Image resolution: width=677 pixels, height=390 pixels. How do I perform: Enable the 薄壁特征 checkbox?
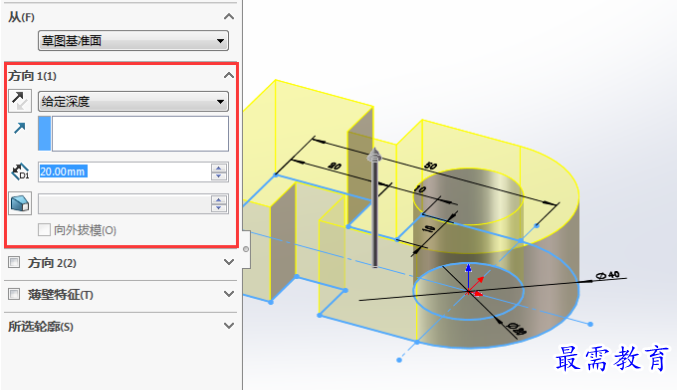click(x=14, y=294)
